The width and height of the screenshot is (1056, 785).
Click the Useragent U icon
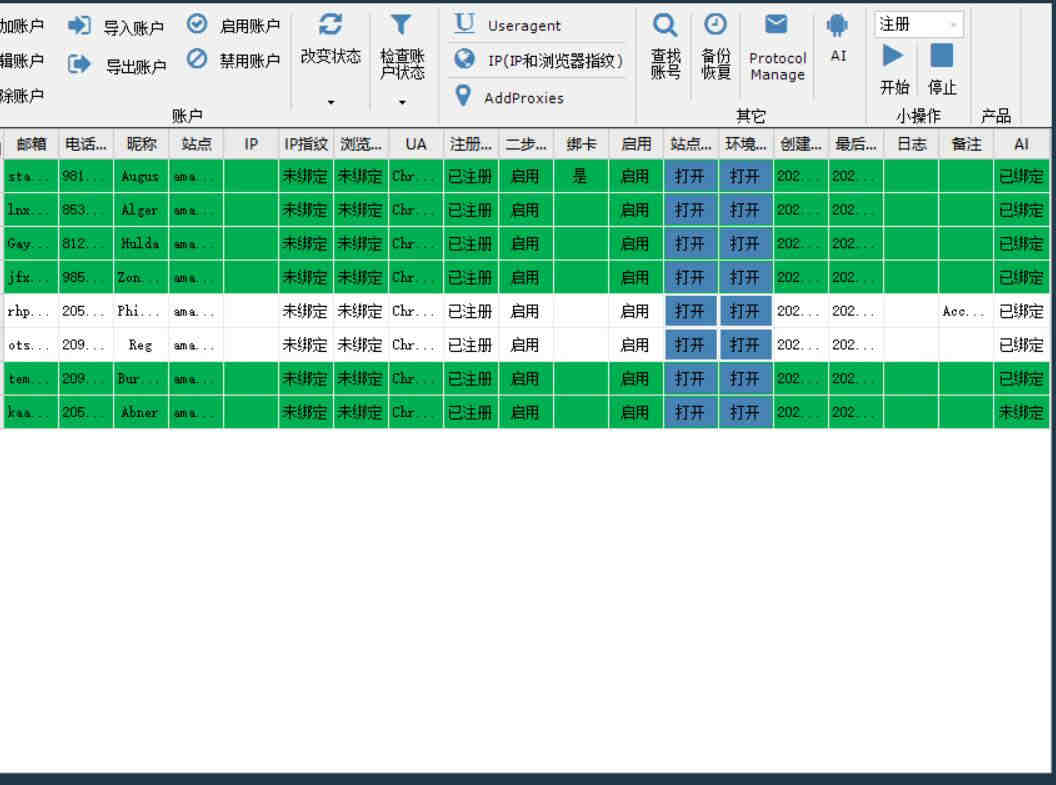pyautogui.click(x=464, y=24)
